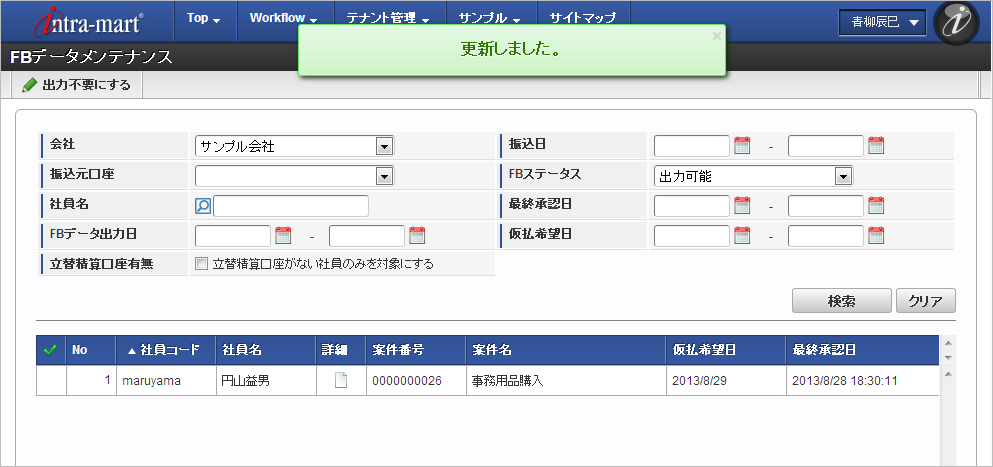Open calendar for FBデータ出力日 start date
Image resolution: width=993 pixels, height=467 pixels.
pyautogui.click(x=283, y=236)
